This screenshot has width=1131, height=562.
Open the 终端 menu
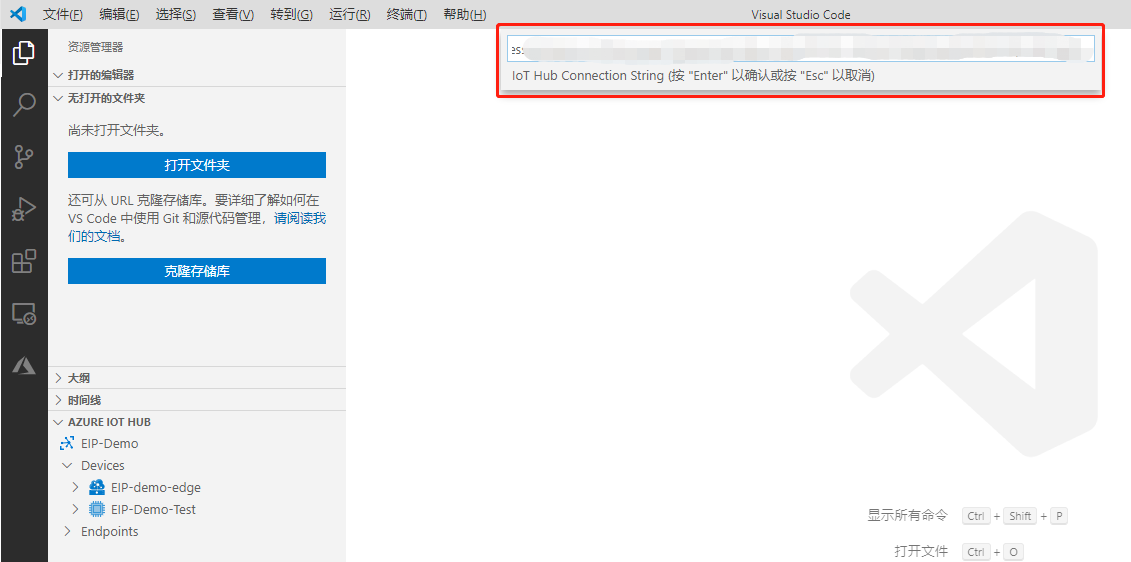click(x=407, y=14)
